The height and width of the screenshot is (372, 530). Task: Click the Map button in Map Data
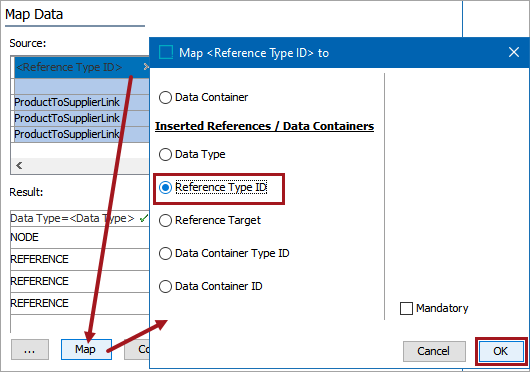click(x=86, y=349)
